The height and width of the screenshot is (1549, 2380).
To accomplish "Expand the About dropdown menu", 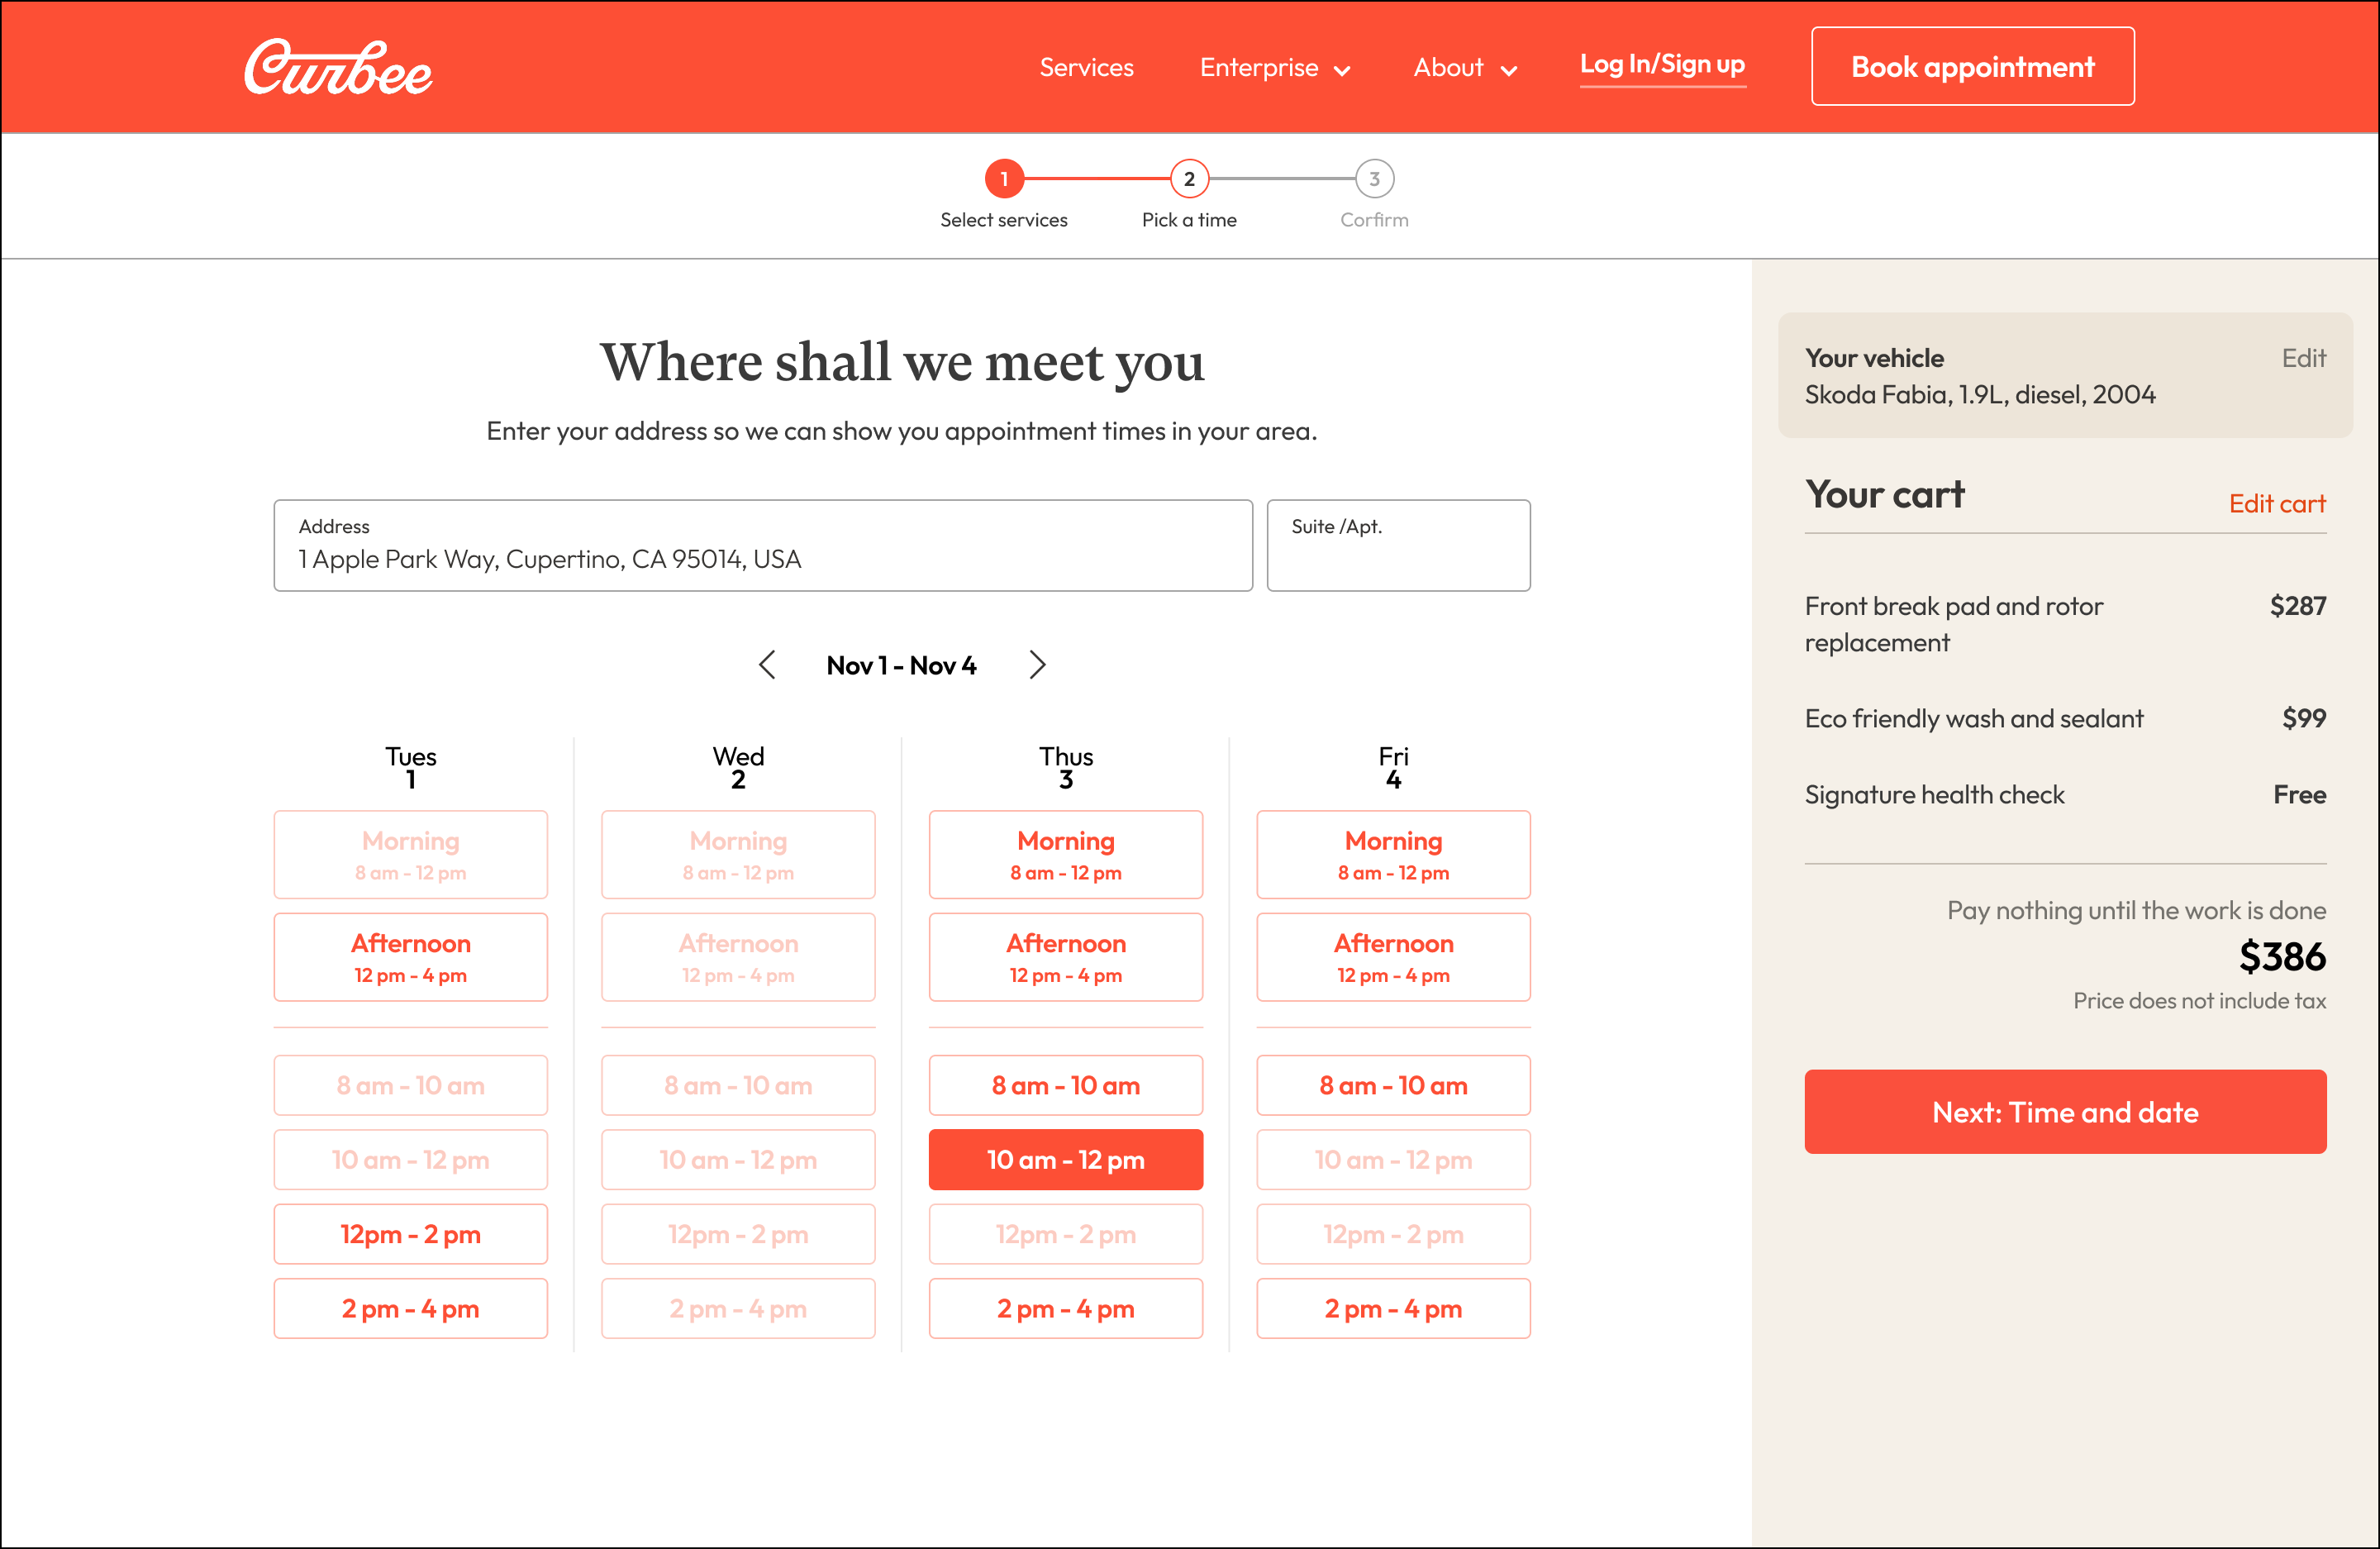I will [1465, 68].
